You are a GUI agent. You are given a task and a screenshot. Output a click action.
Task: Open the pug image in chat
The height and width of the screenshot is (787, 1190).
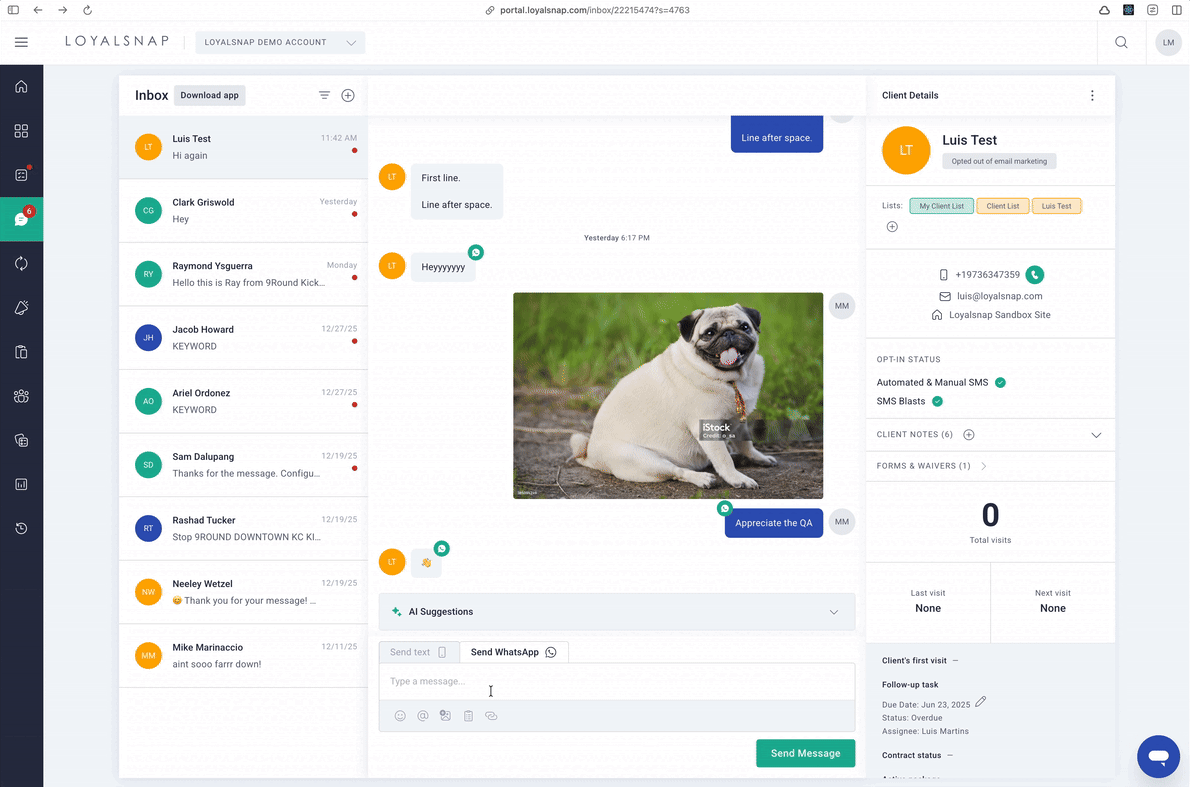668,395
